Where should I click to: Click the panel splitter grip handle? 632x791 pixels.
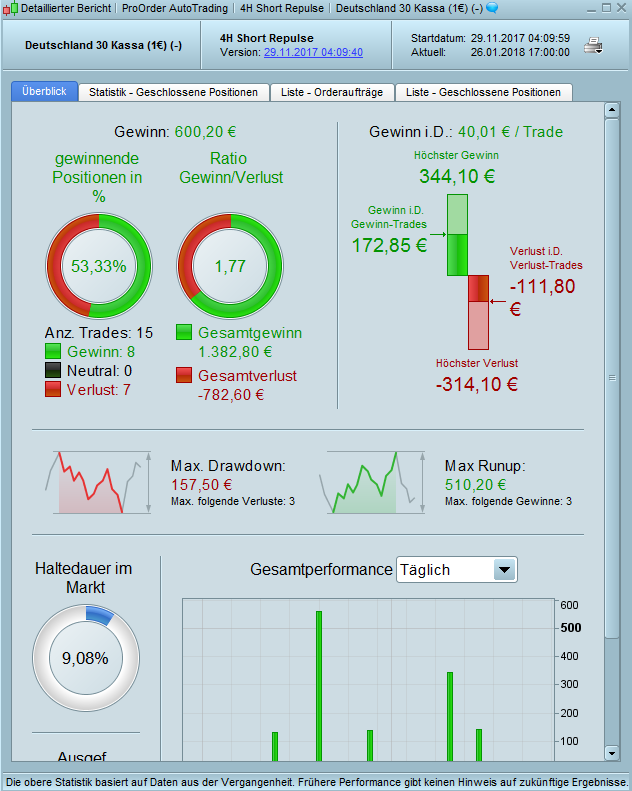(612, 378)
